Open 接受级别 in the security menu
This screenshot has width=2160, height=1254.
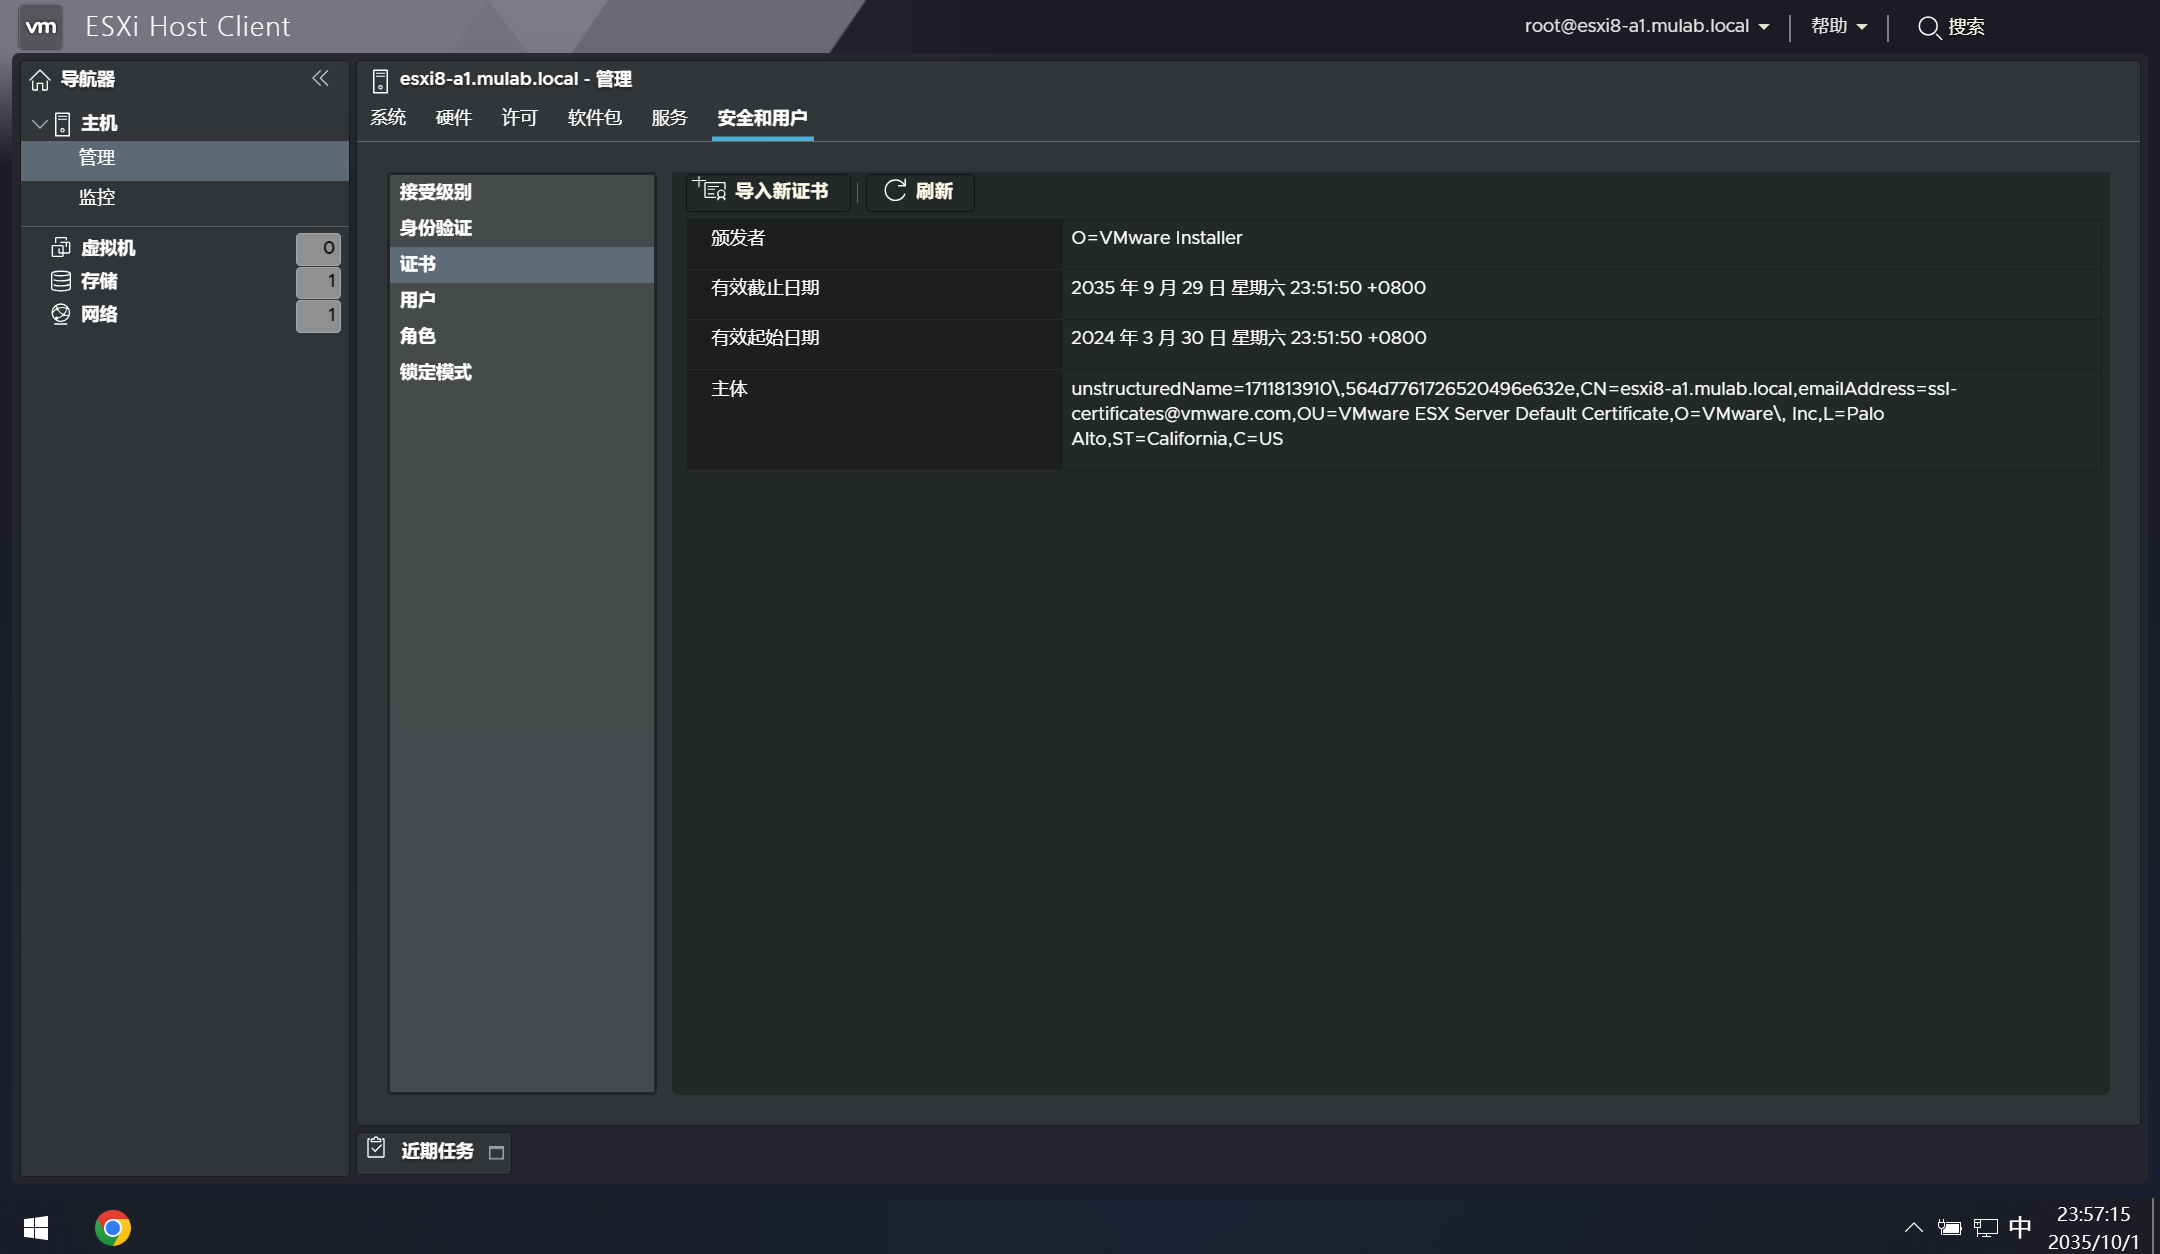[x=522, y=192]
